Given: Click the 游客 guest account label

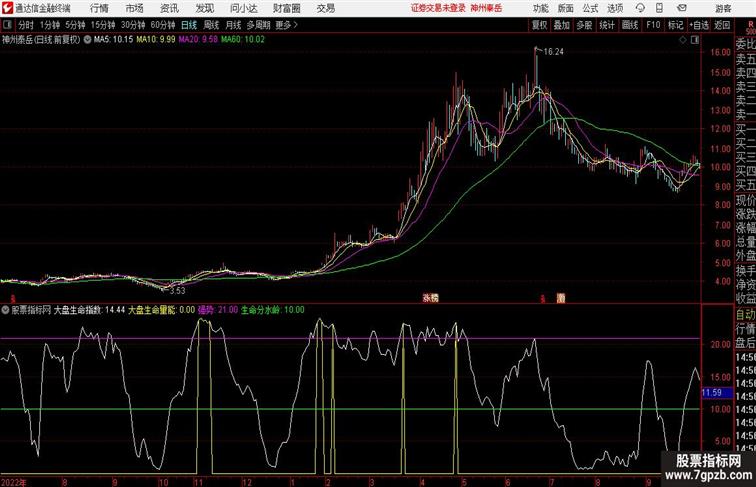Looking at the screenshot, I should (x=723, y=8).
